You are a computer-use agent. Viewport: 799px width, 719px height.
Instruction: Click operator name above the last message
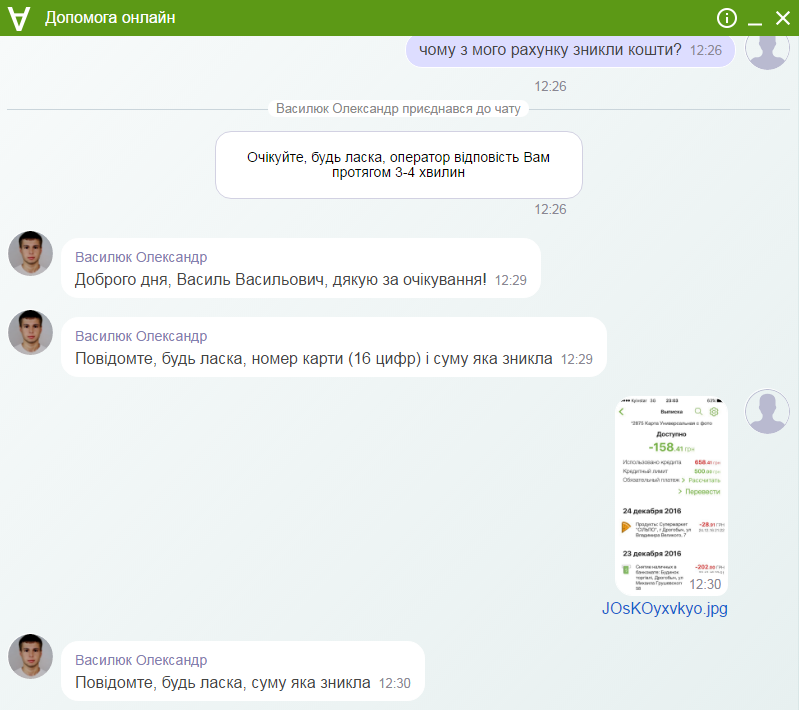[141, 660]
